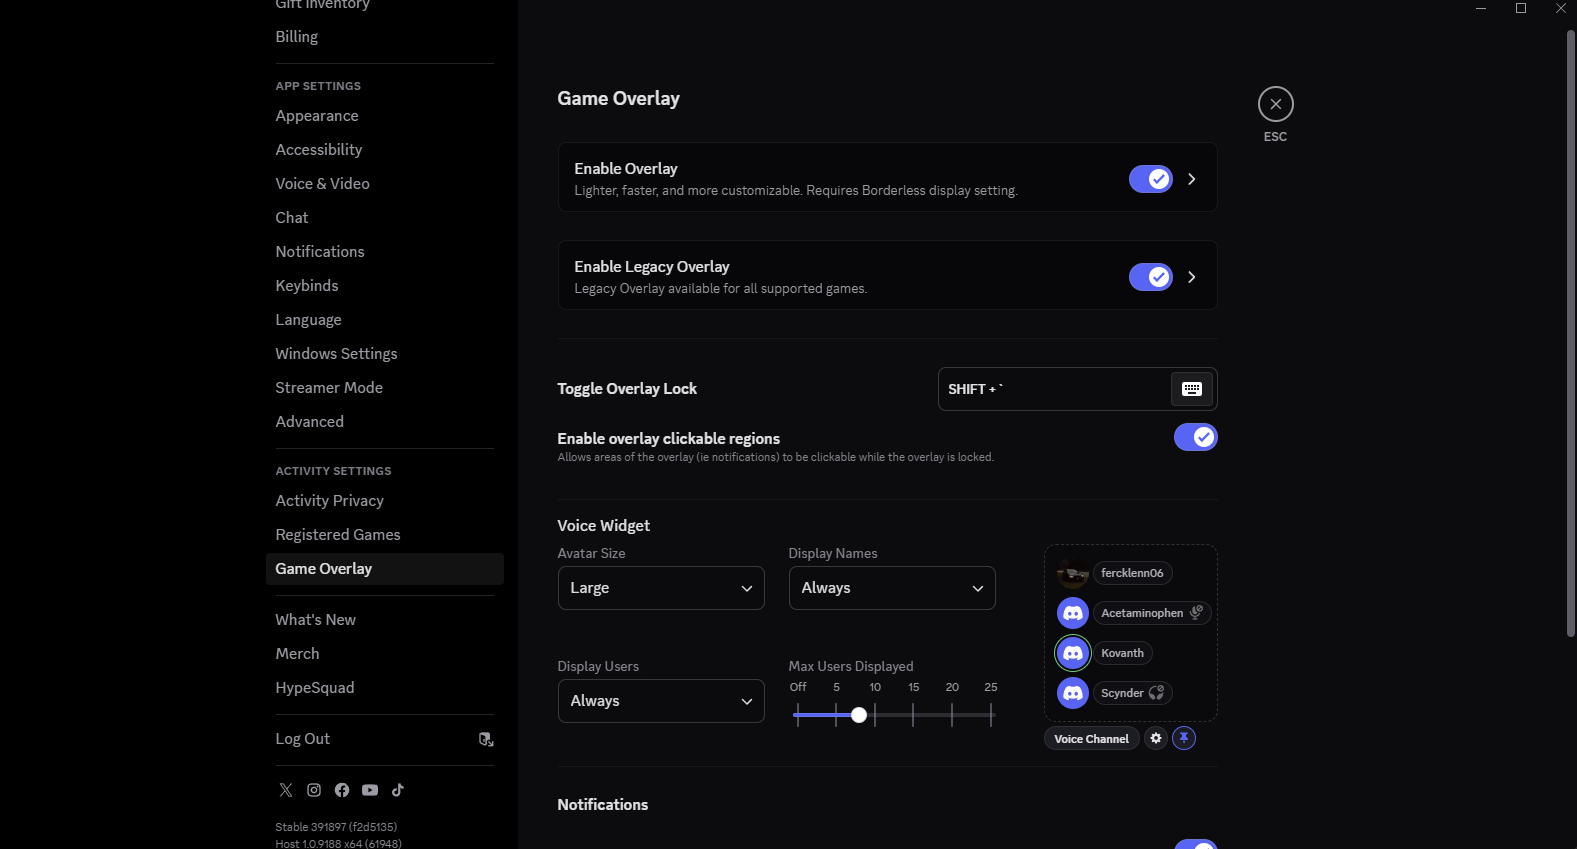The image size is (1577, 849).
Task: Open Discord's Facebook social icon
Action: 342,790
